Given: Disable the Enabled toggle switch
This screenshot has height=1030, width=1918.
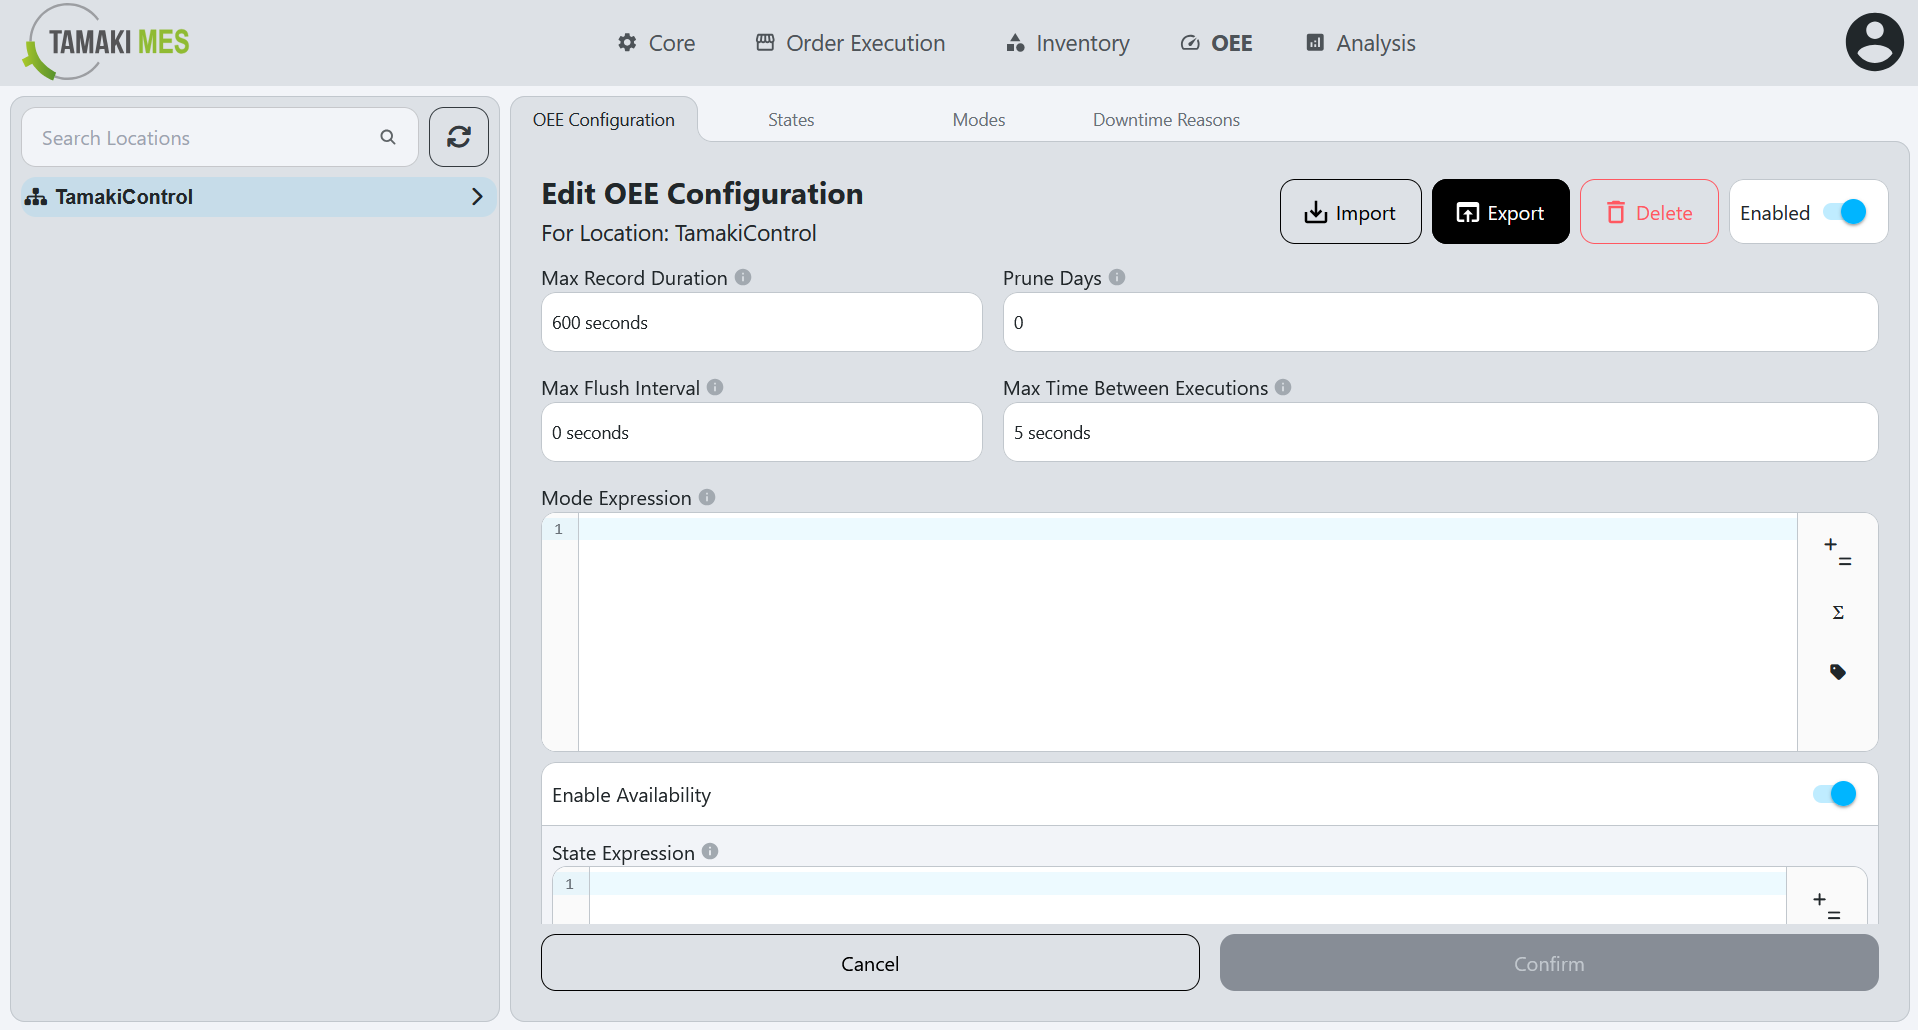Looking at the screenshot, I should 1846,211.
